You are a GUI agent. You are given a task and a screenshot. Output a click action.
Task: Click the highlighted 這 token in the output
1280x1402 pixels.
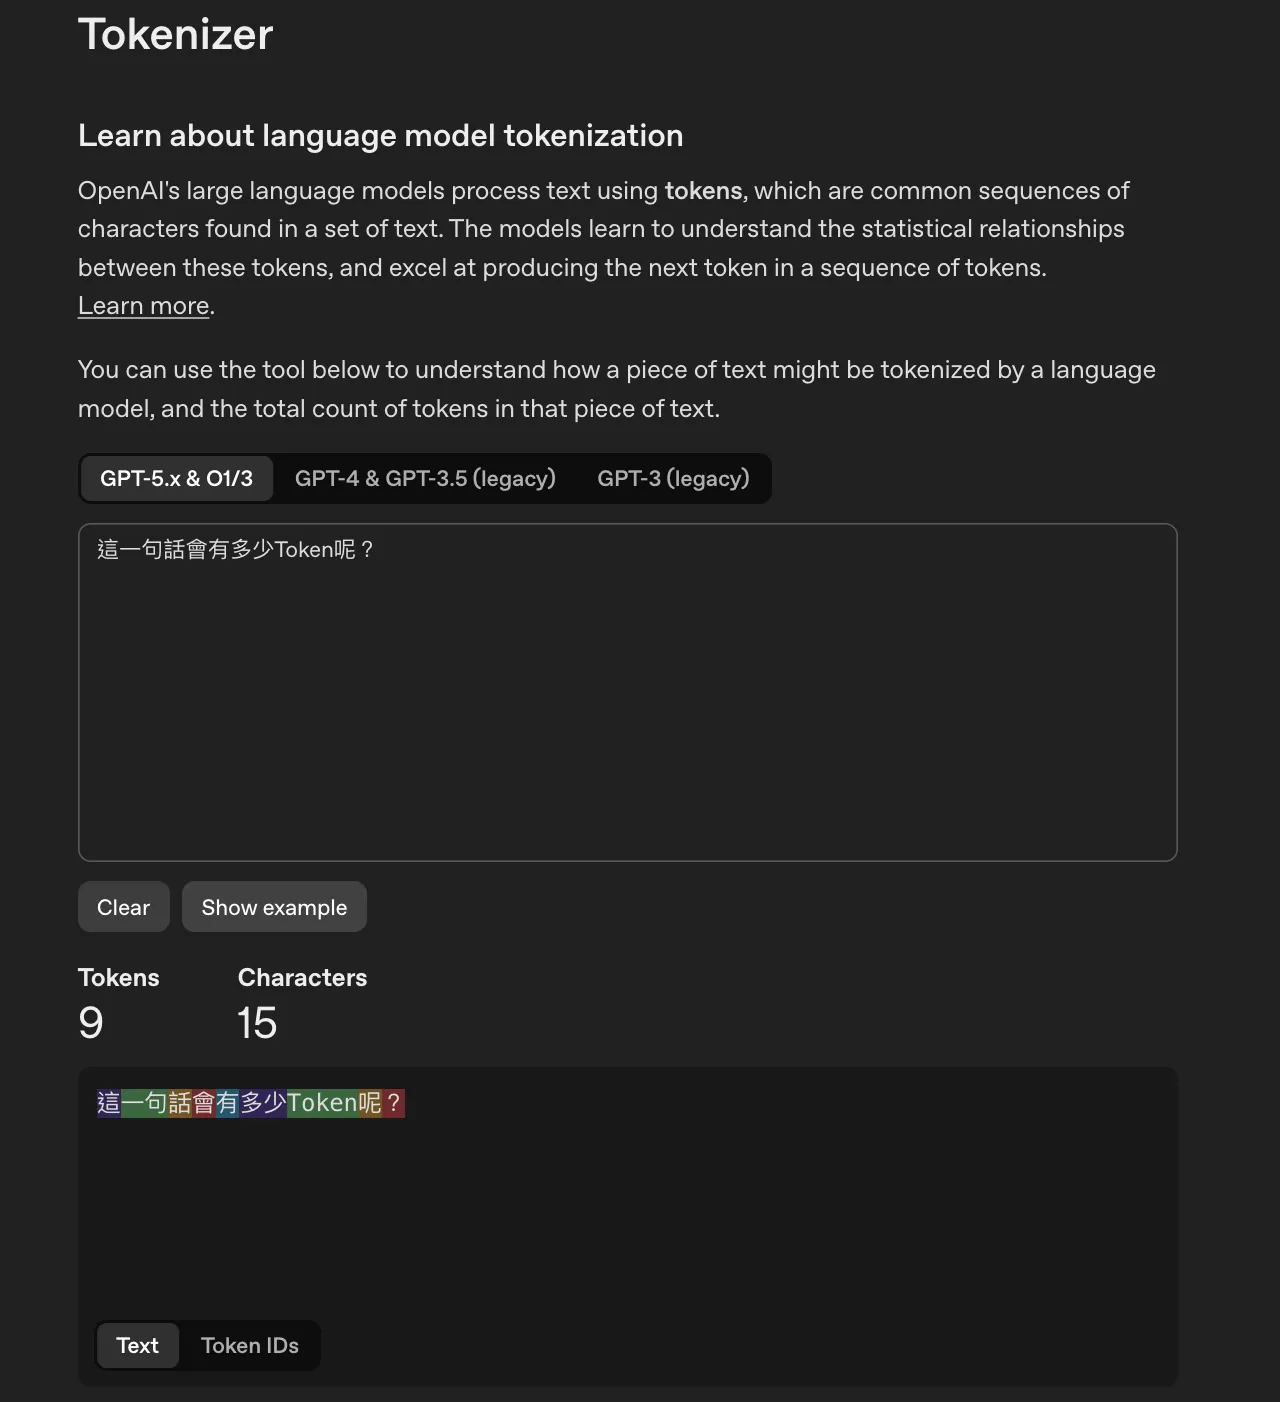tap(109, 1103)
